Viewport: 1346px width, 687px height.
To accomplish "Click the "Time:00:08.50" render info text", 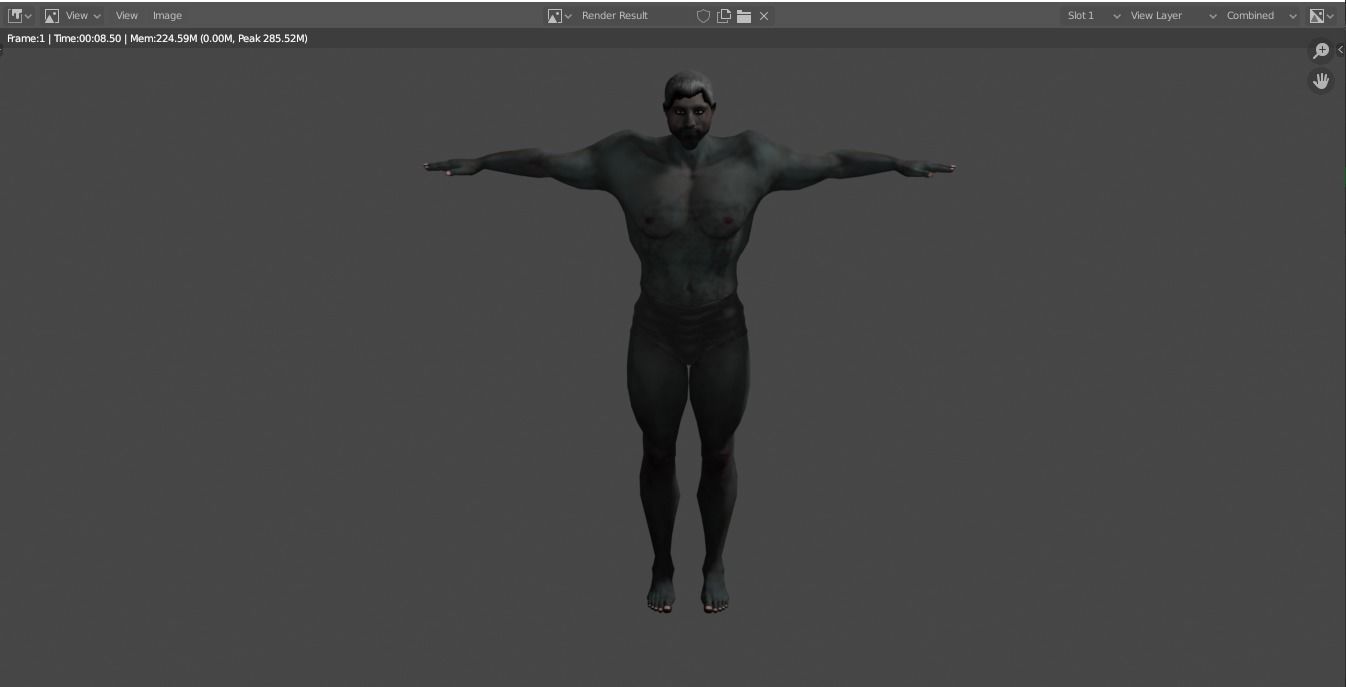I will coord(87,38).
